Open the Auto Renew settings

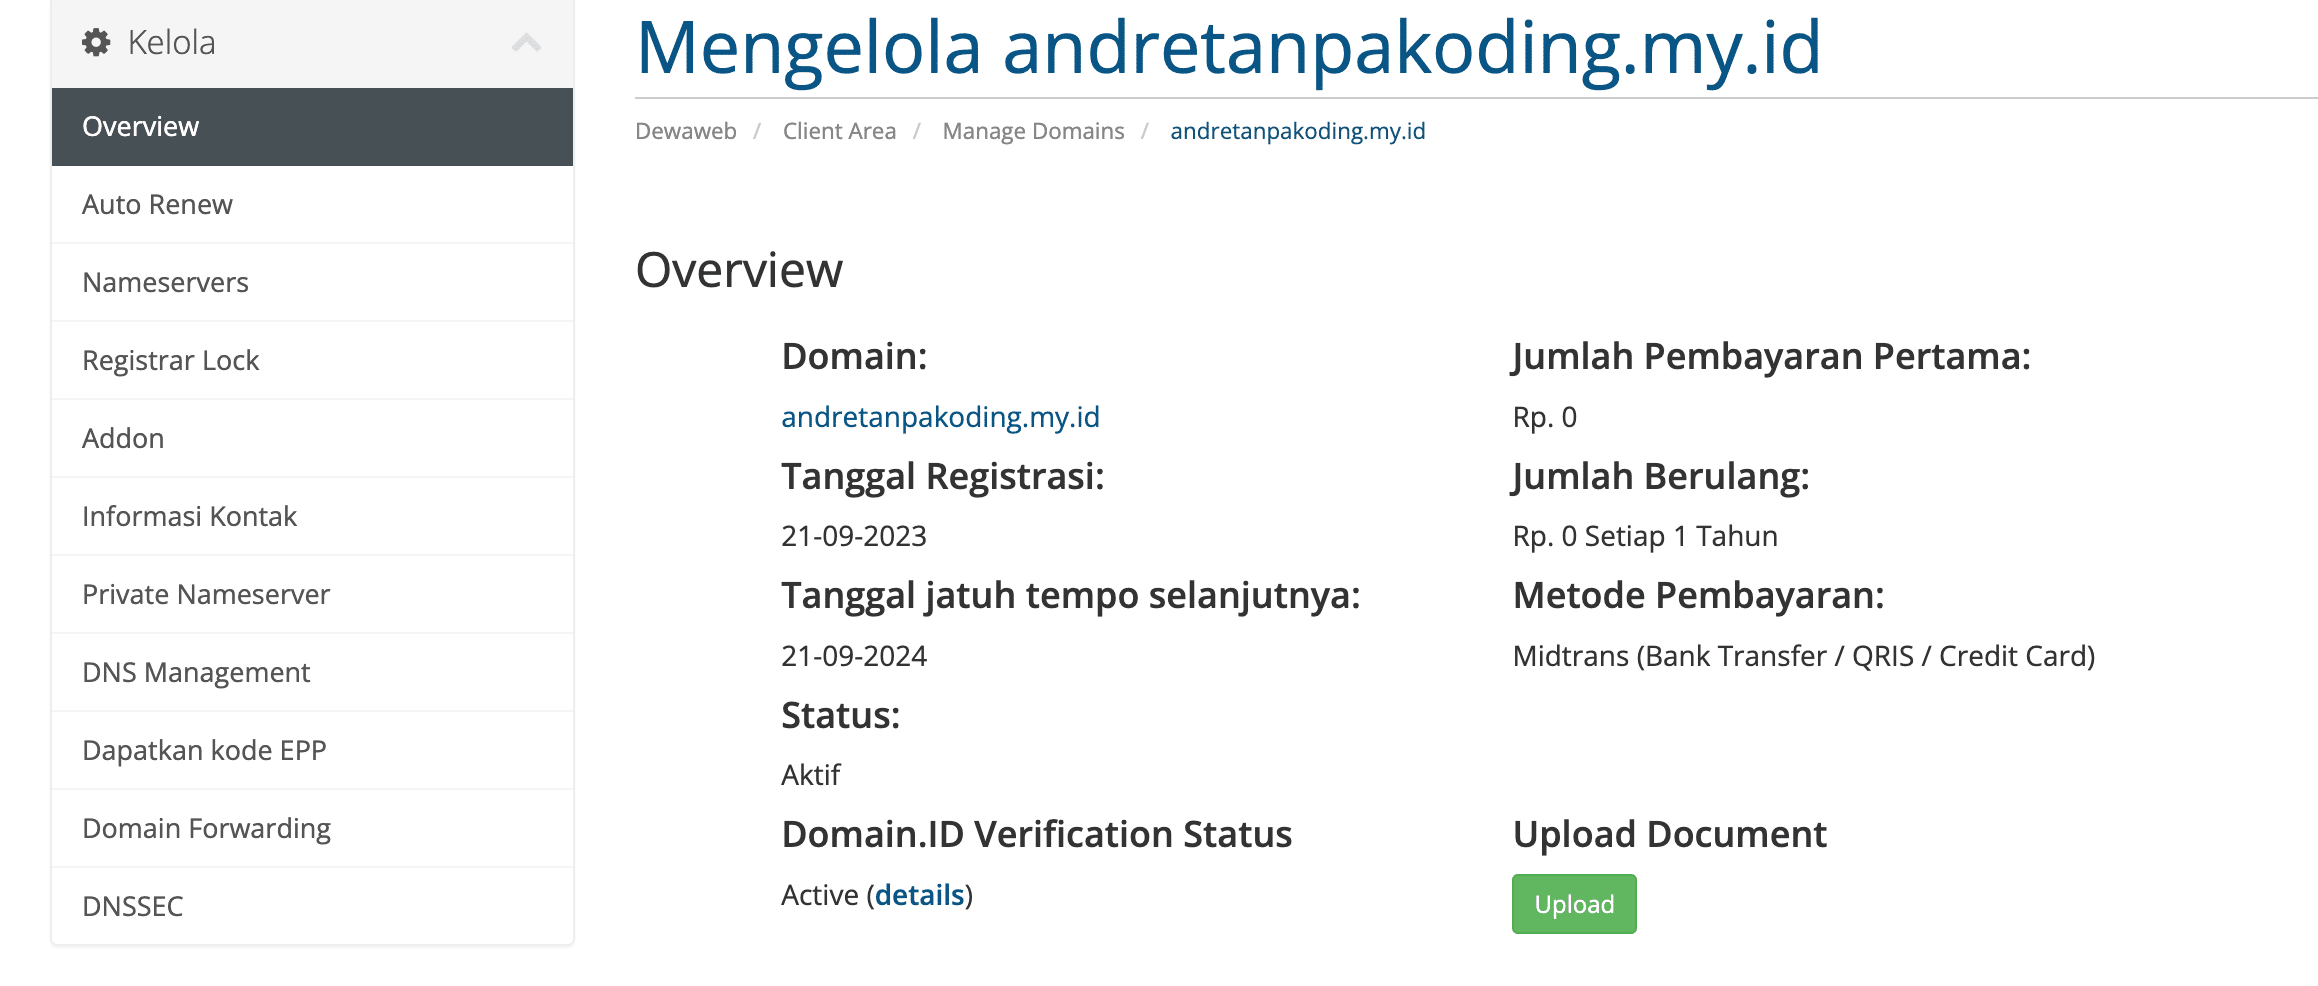(156, 204)
